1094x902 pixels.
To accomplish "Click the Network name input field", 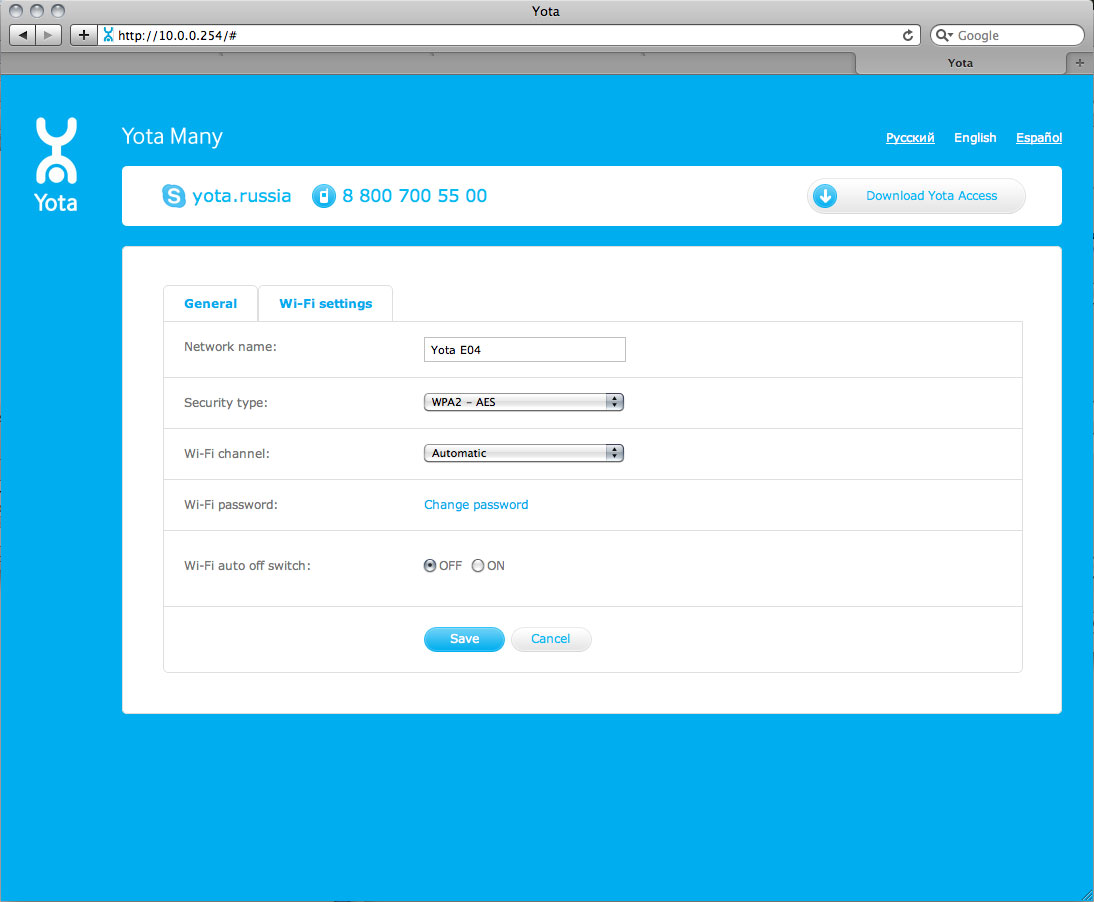I will point(525,349).
